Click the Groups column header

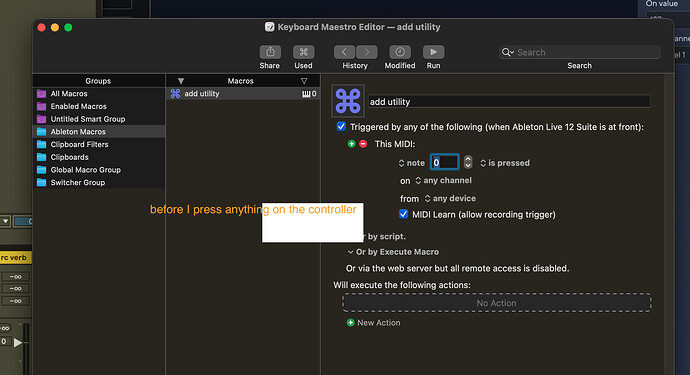(98, 81)
